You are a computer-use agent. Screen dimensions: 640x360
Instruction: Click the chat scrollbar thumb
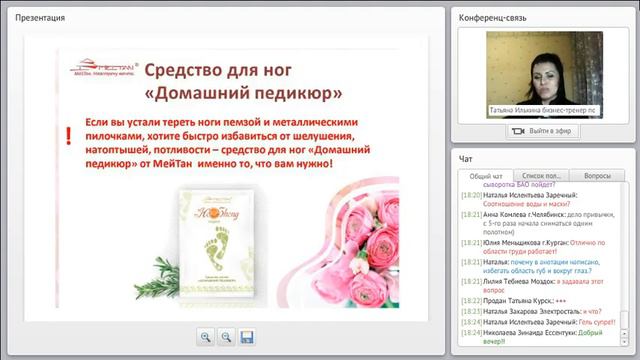624,319
